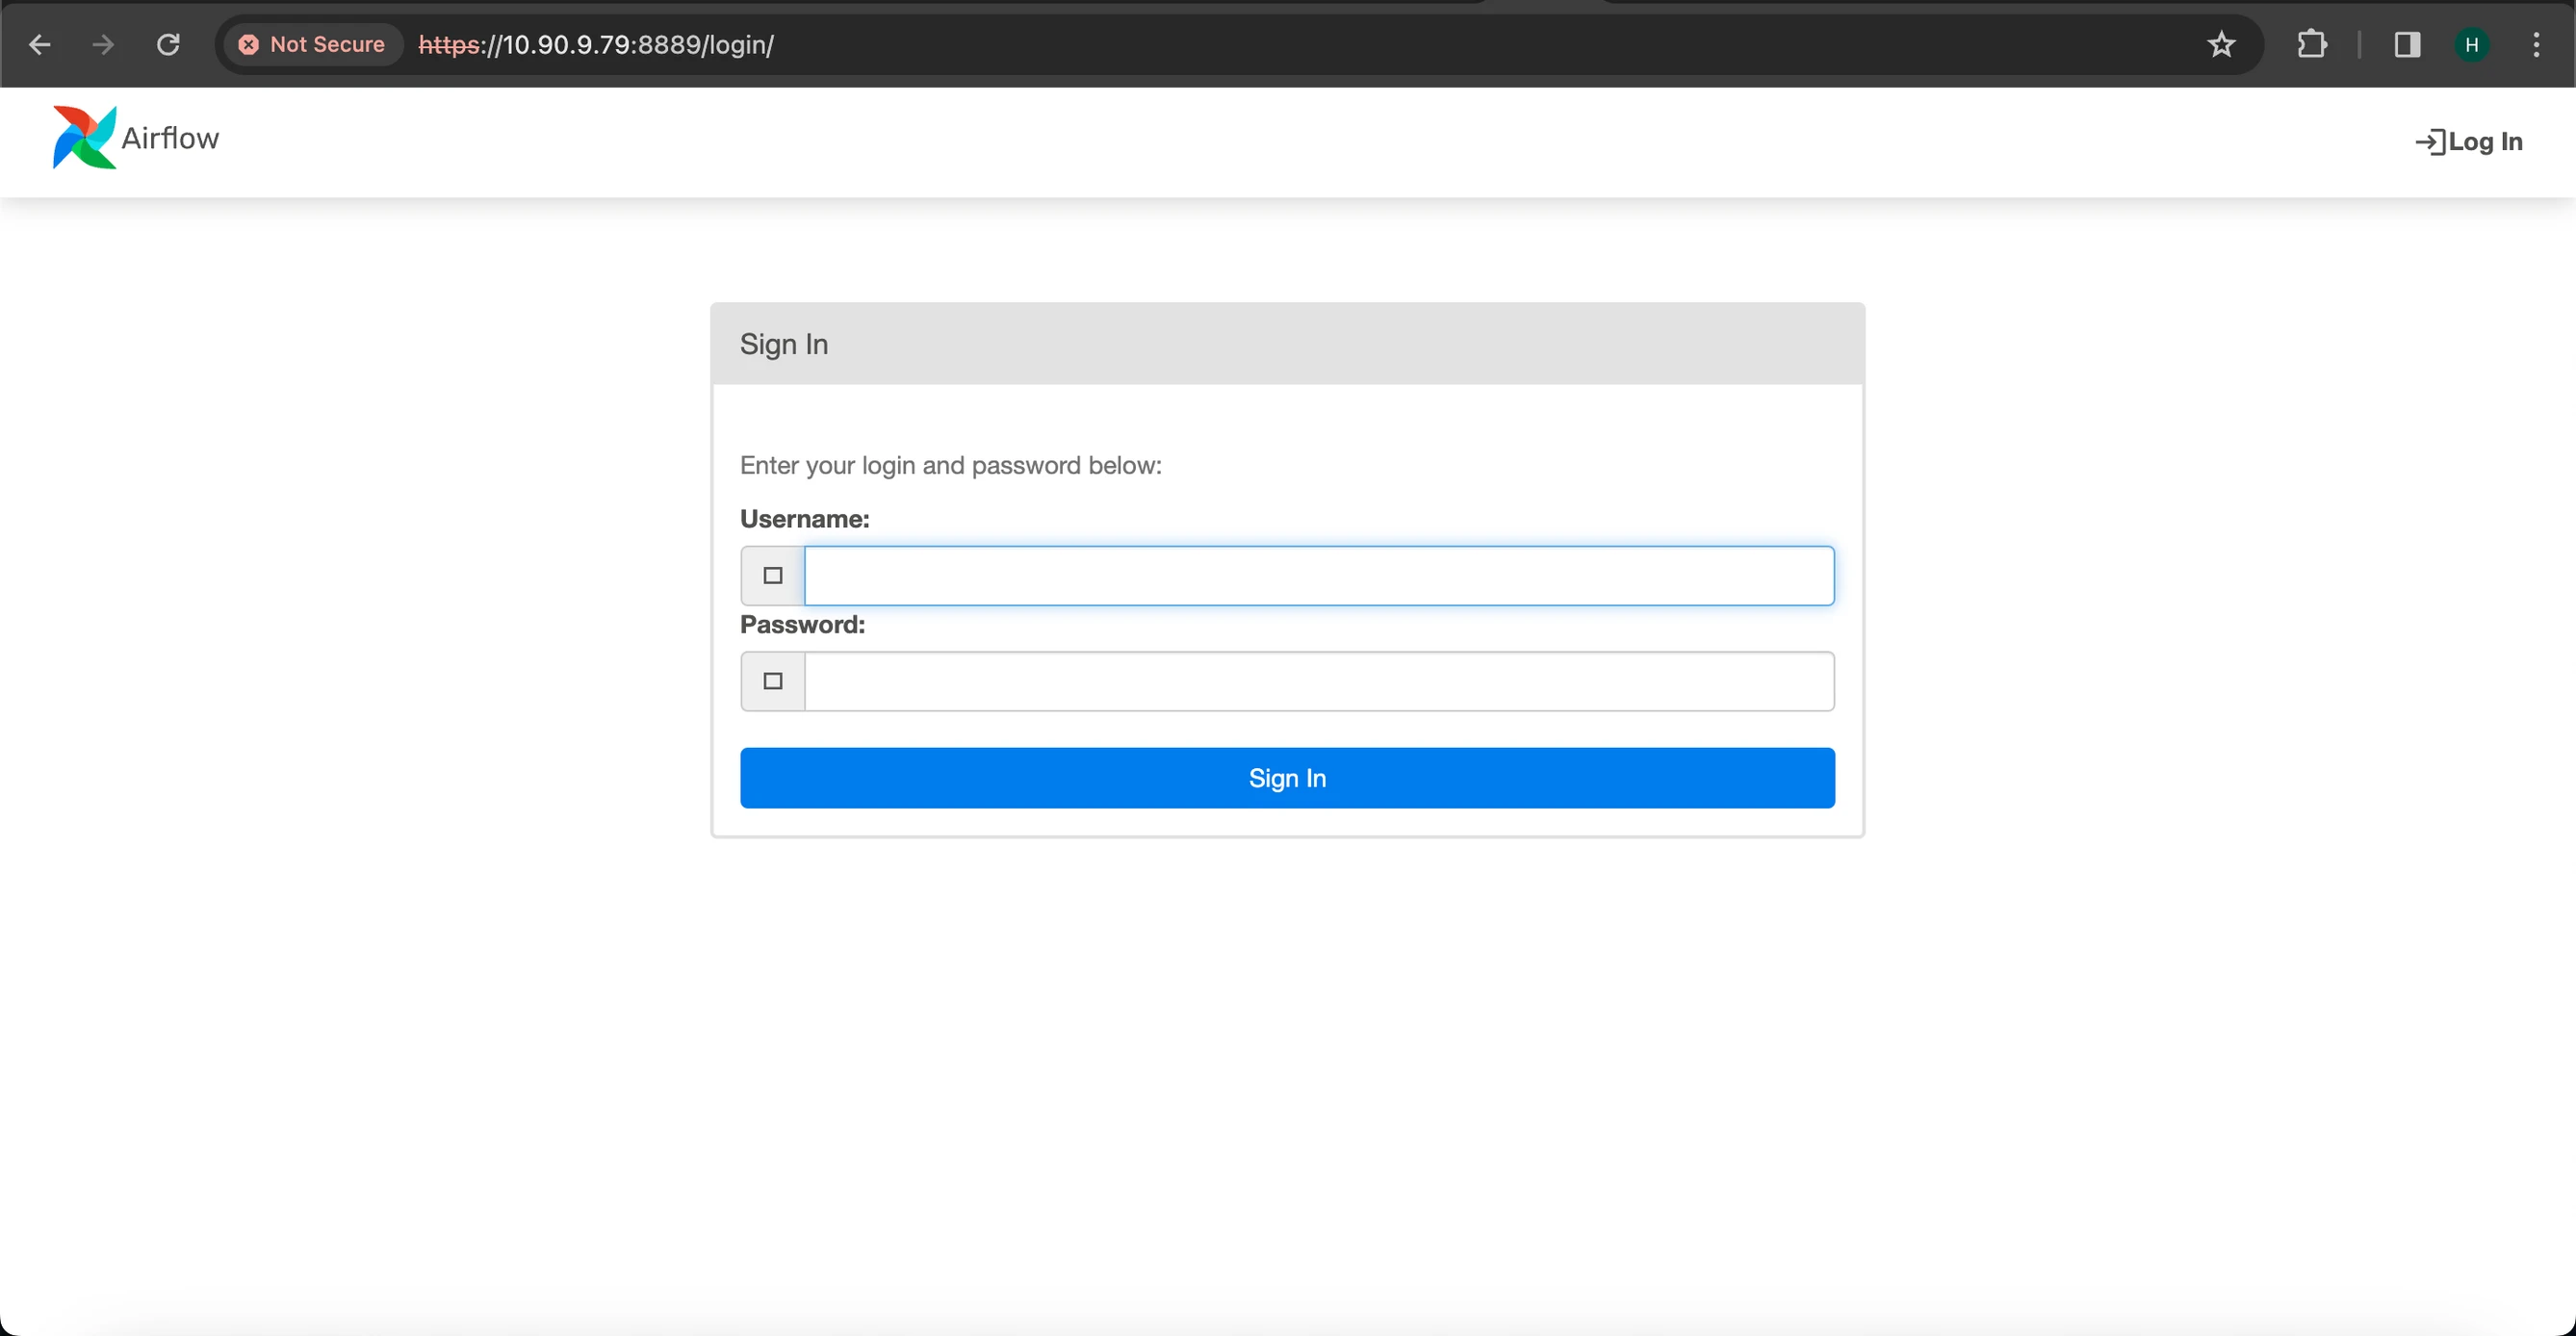
Task: Click the browser forward arrow
Action: coord(103,44)
